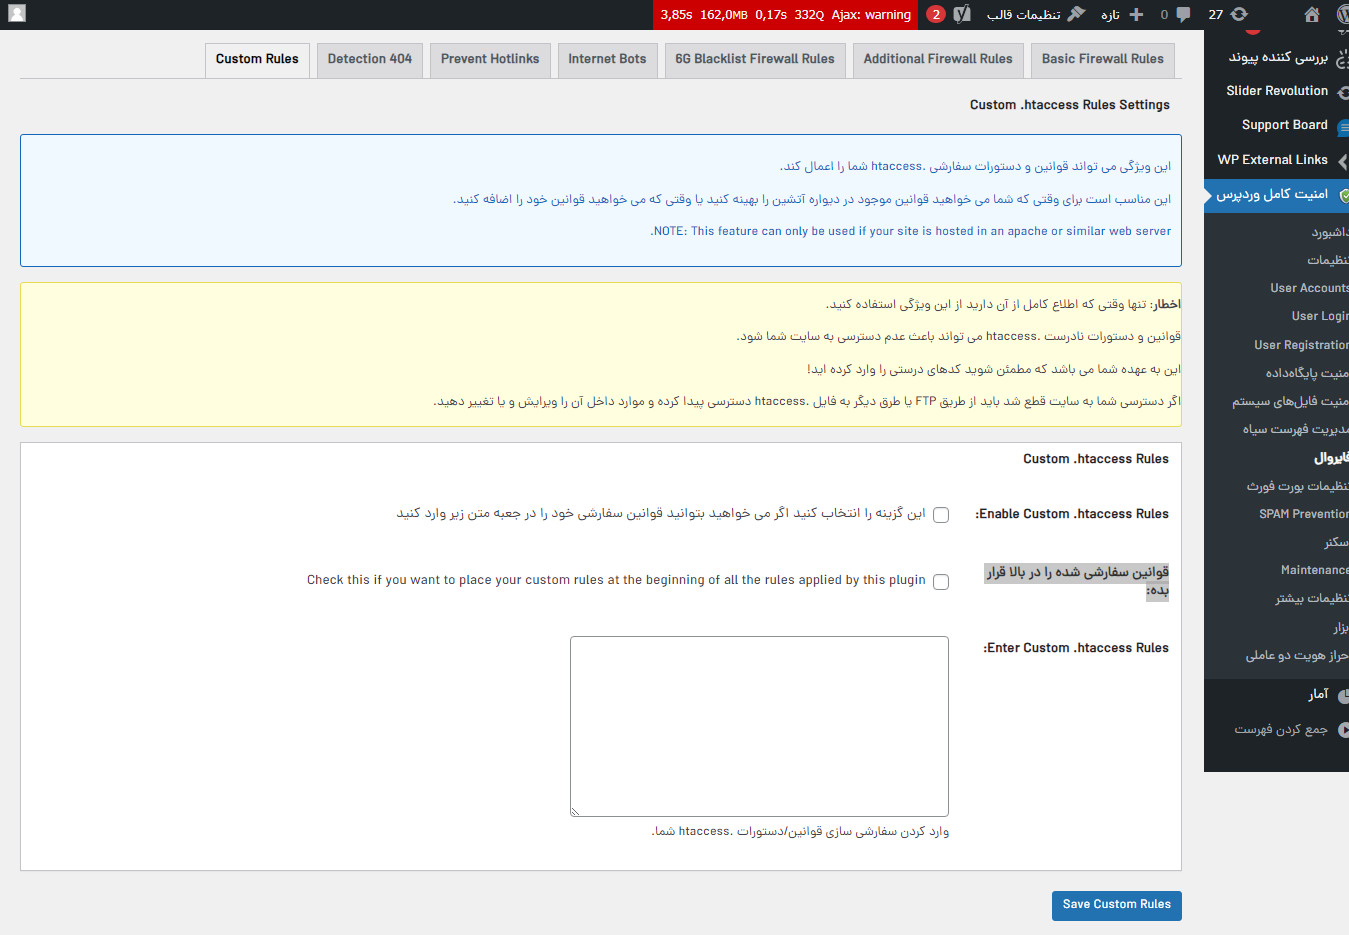
Task: Visit site via the home icon
Action: pyautogui.click(x=1312, y=14)
